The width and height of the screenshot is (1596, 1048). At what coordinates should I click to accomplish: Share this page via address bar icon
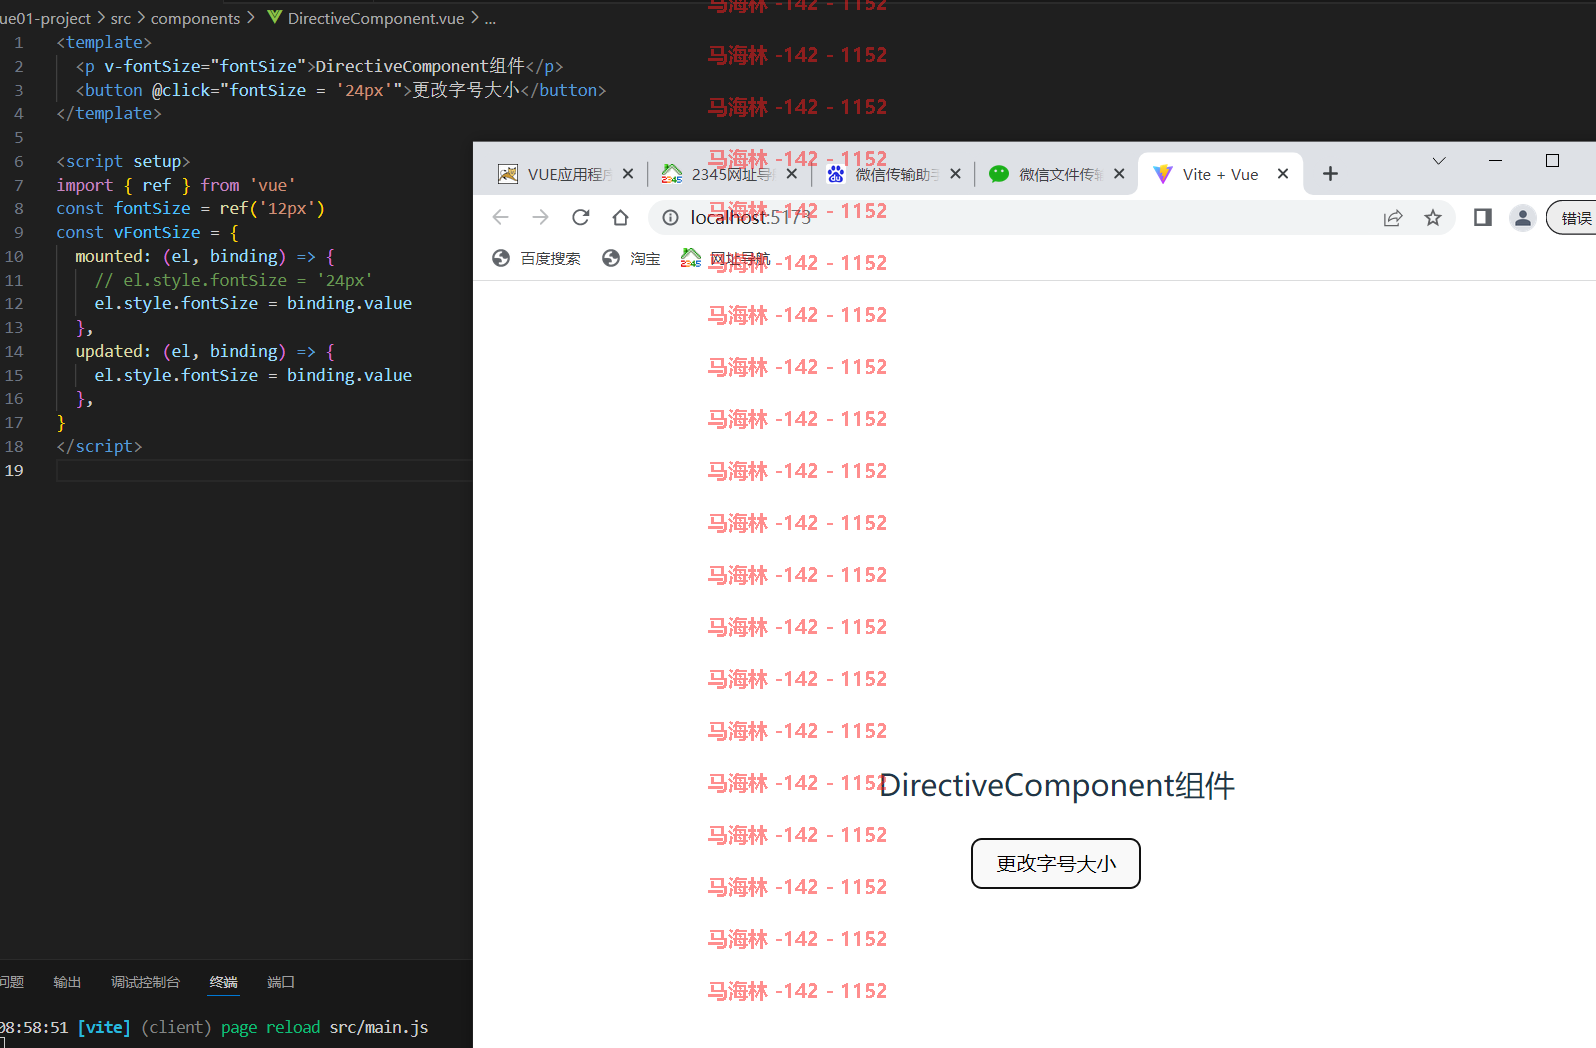(x=1393, y=218)
